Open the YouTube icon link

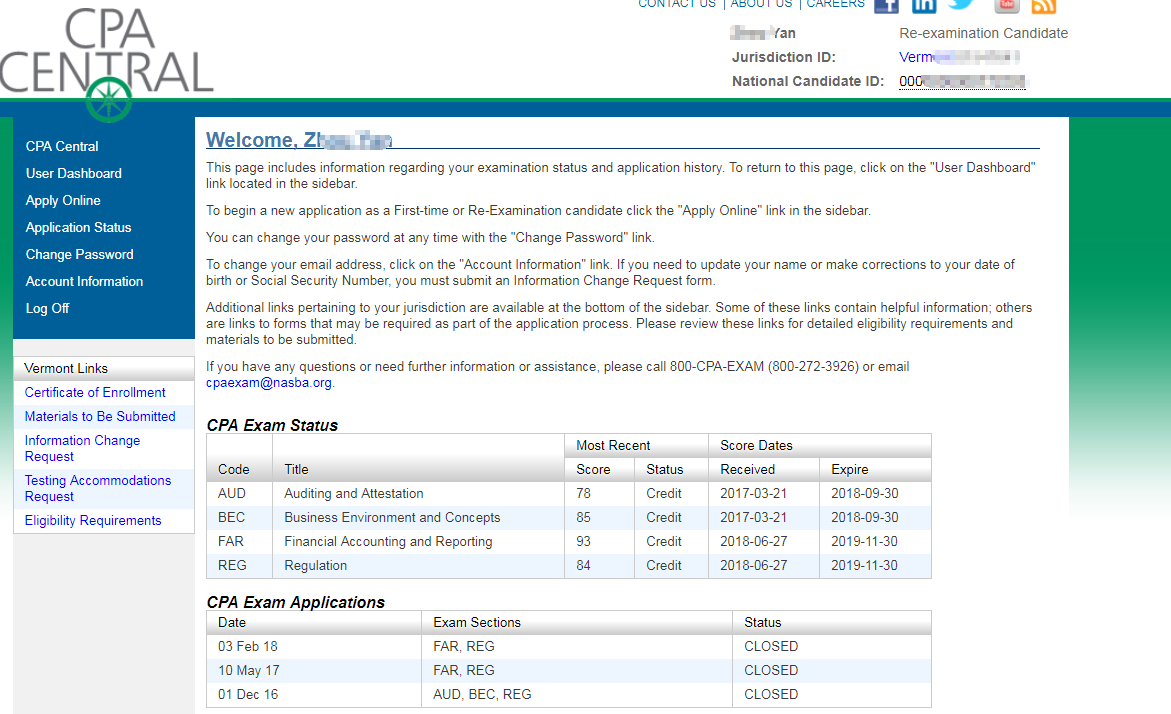click(1007, 5)
